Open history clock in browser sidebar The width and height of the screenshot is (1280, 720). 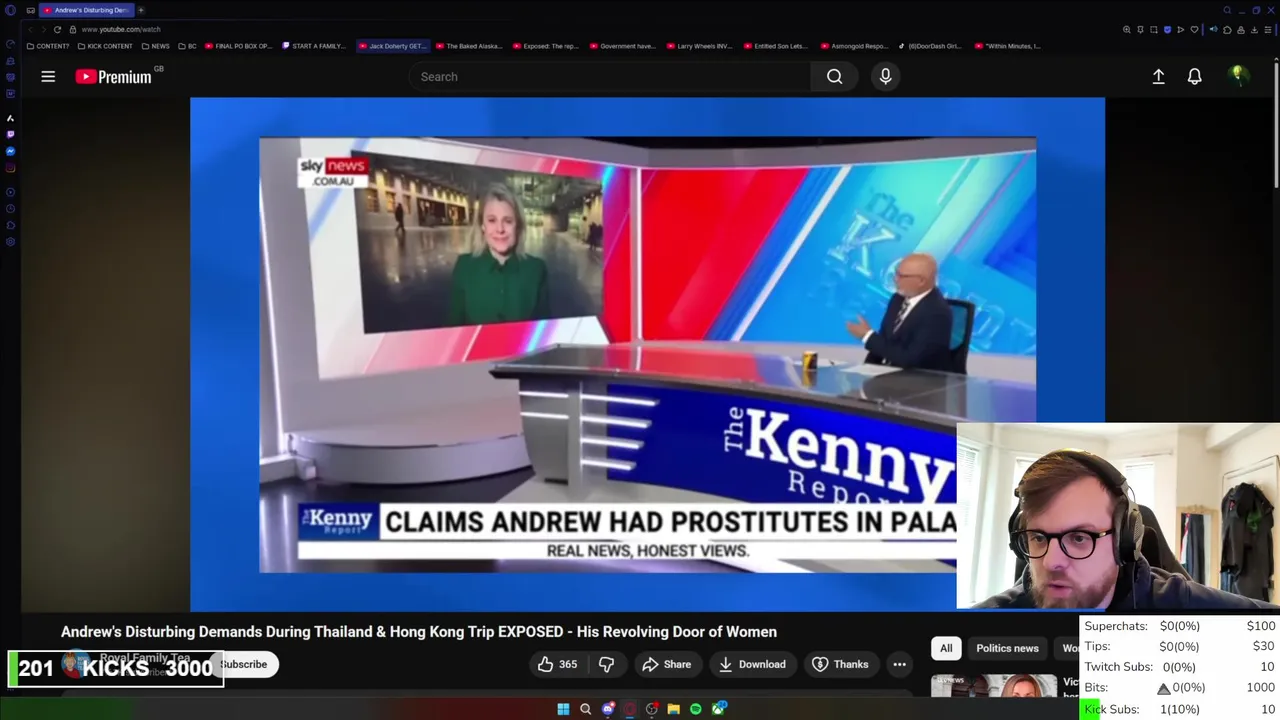(x=10, y=209)
